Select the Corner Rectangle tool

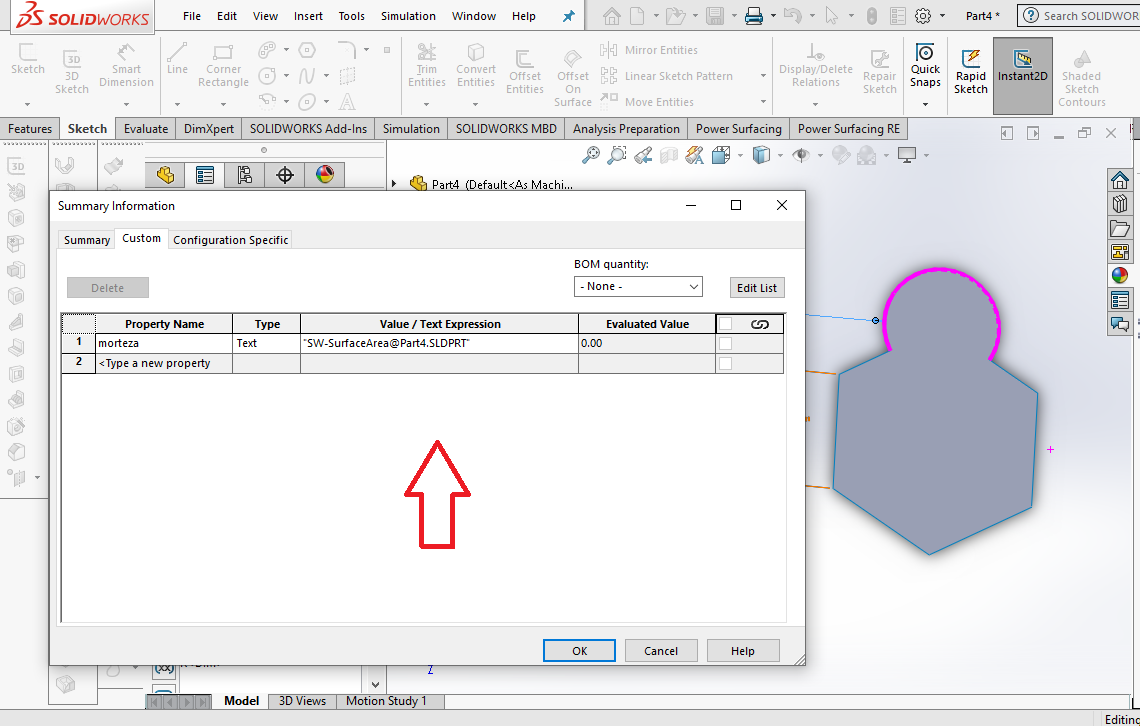(223, 64)
